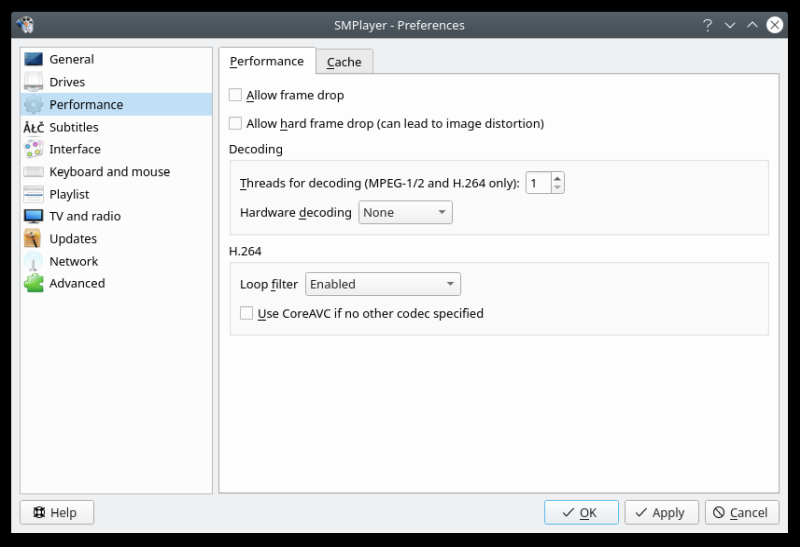
Task: Click the TV and radio screen icon
Action: 34,216
